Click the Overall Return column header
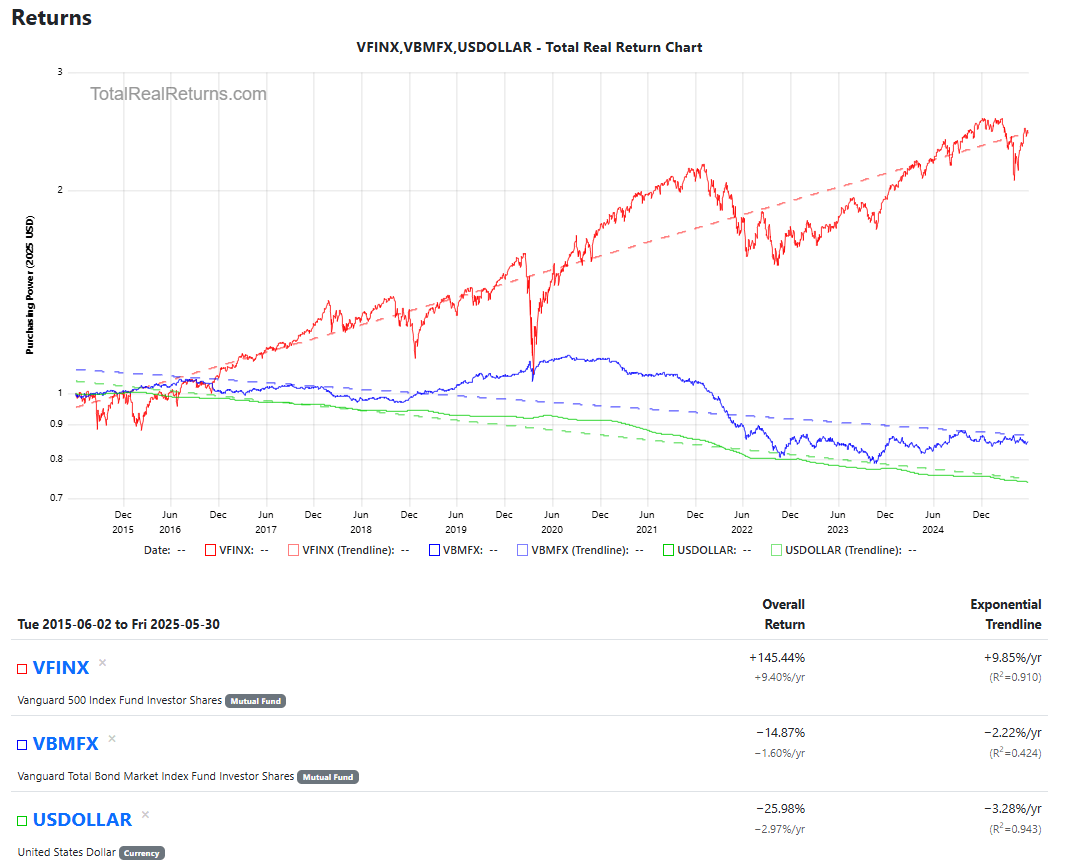This screenshot has width=1068, height=864. tap(783, 615)
